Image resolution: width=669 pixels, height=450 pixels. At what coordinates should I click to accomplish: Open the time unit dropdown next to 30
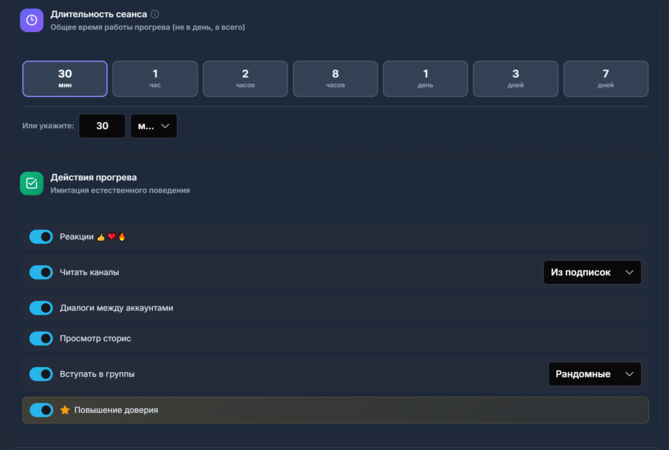[x=154, y=126]
